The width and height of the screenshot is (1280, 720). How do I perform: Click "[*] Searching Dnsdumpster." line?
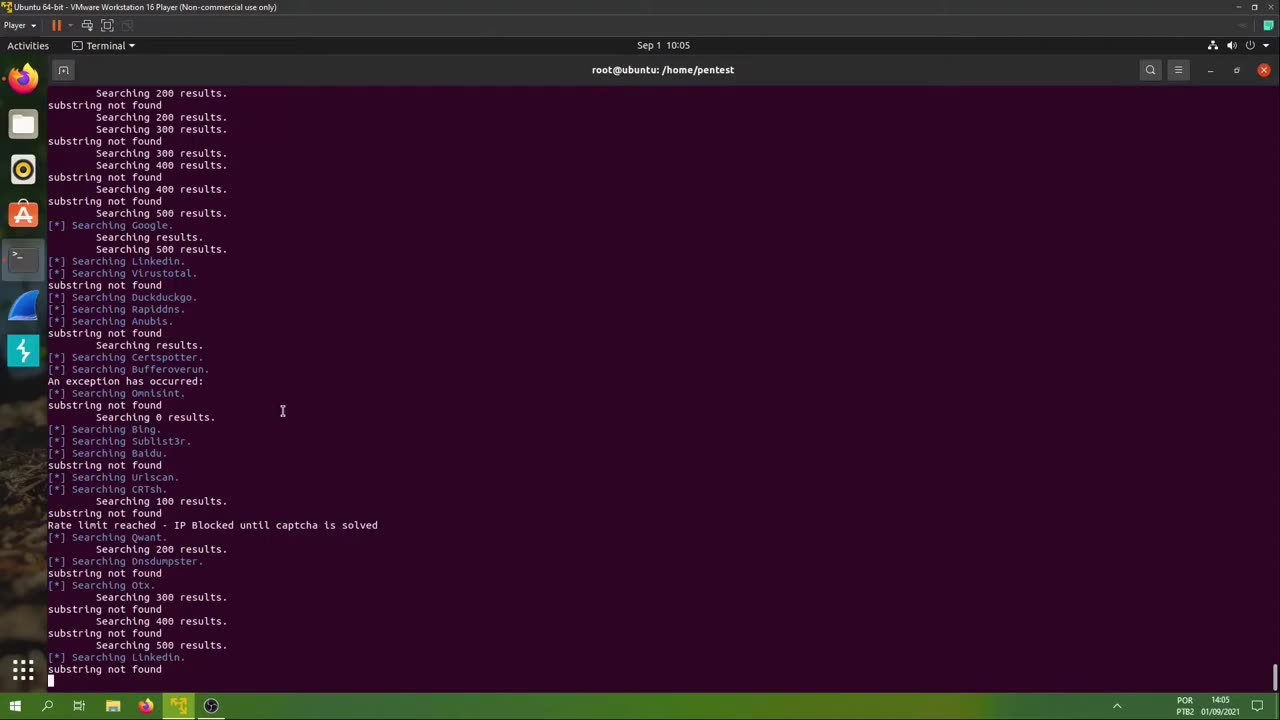pyautogui.click(x=125, y=561)
